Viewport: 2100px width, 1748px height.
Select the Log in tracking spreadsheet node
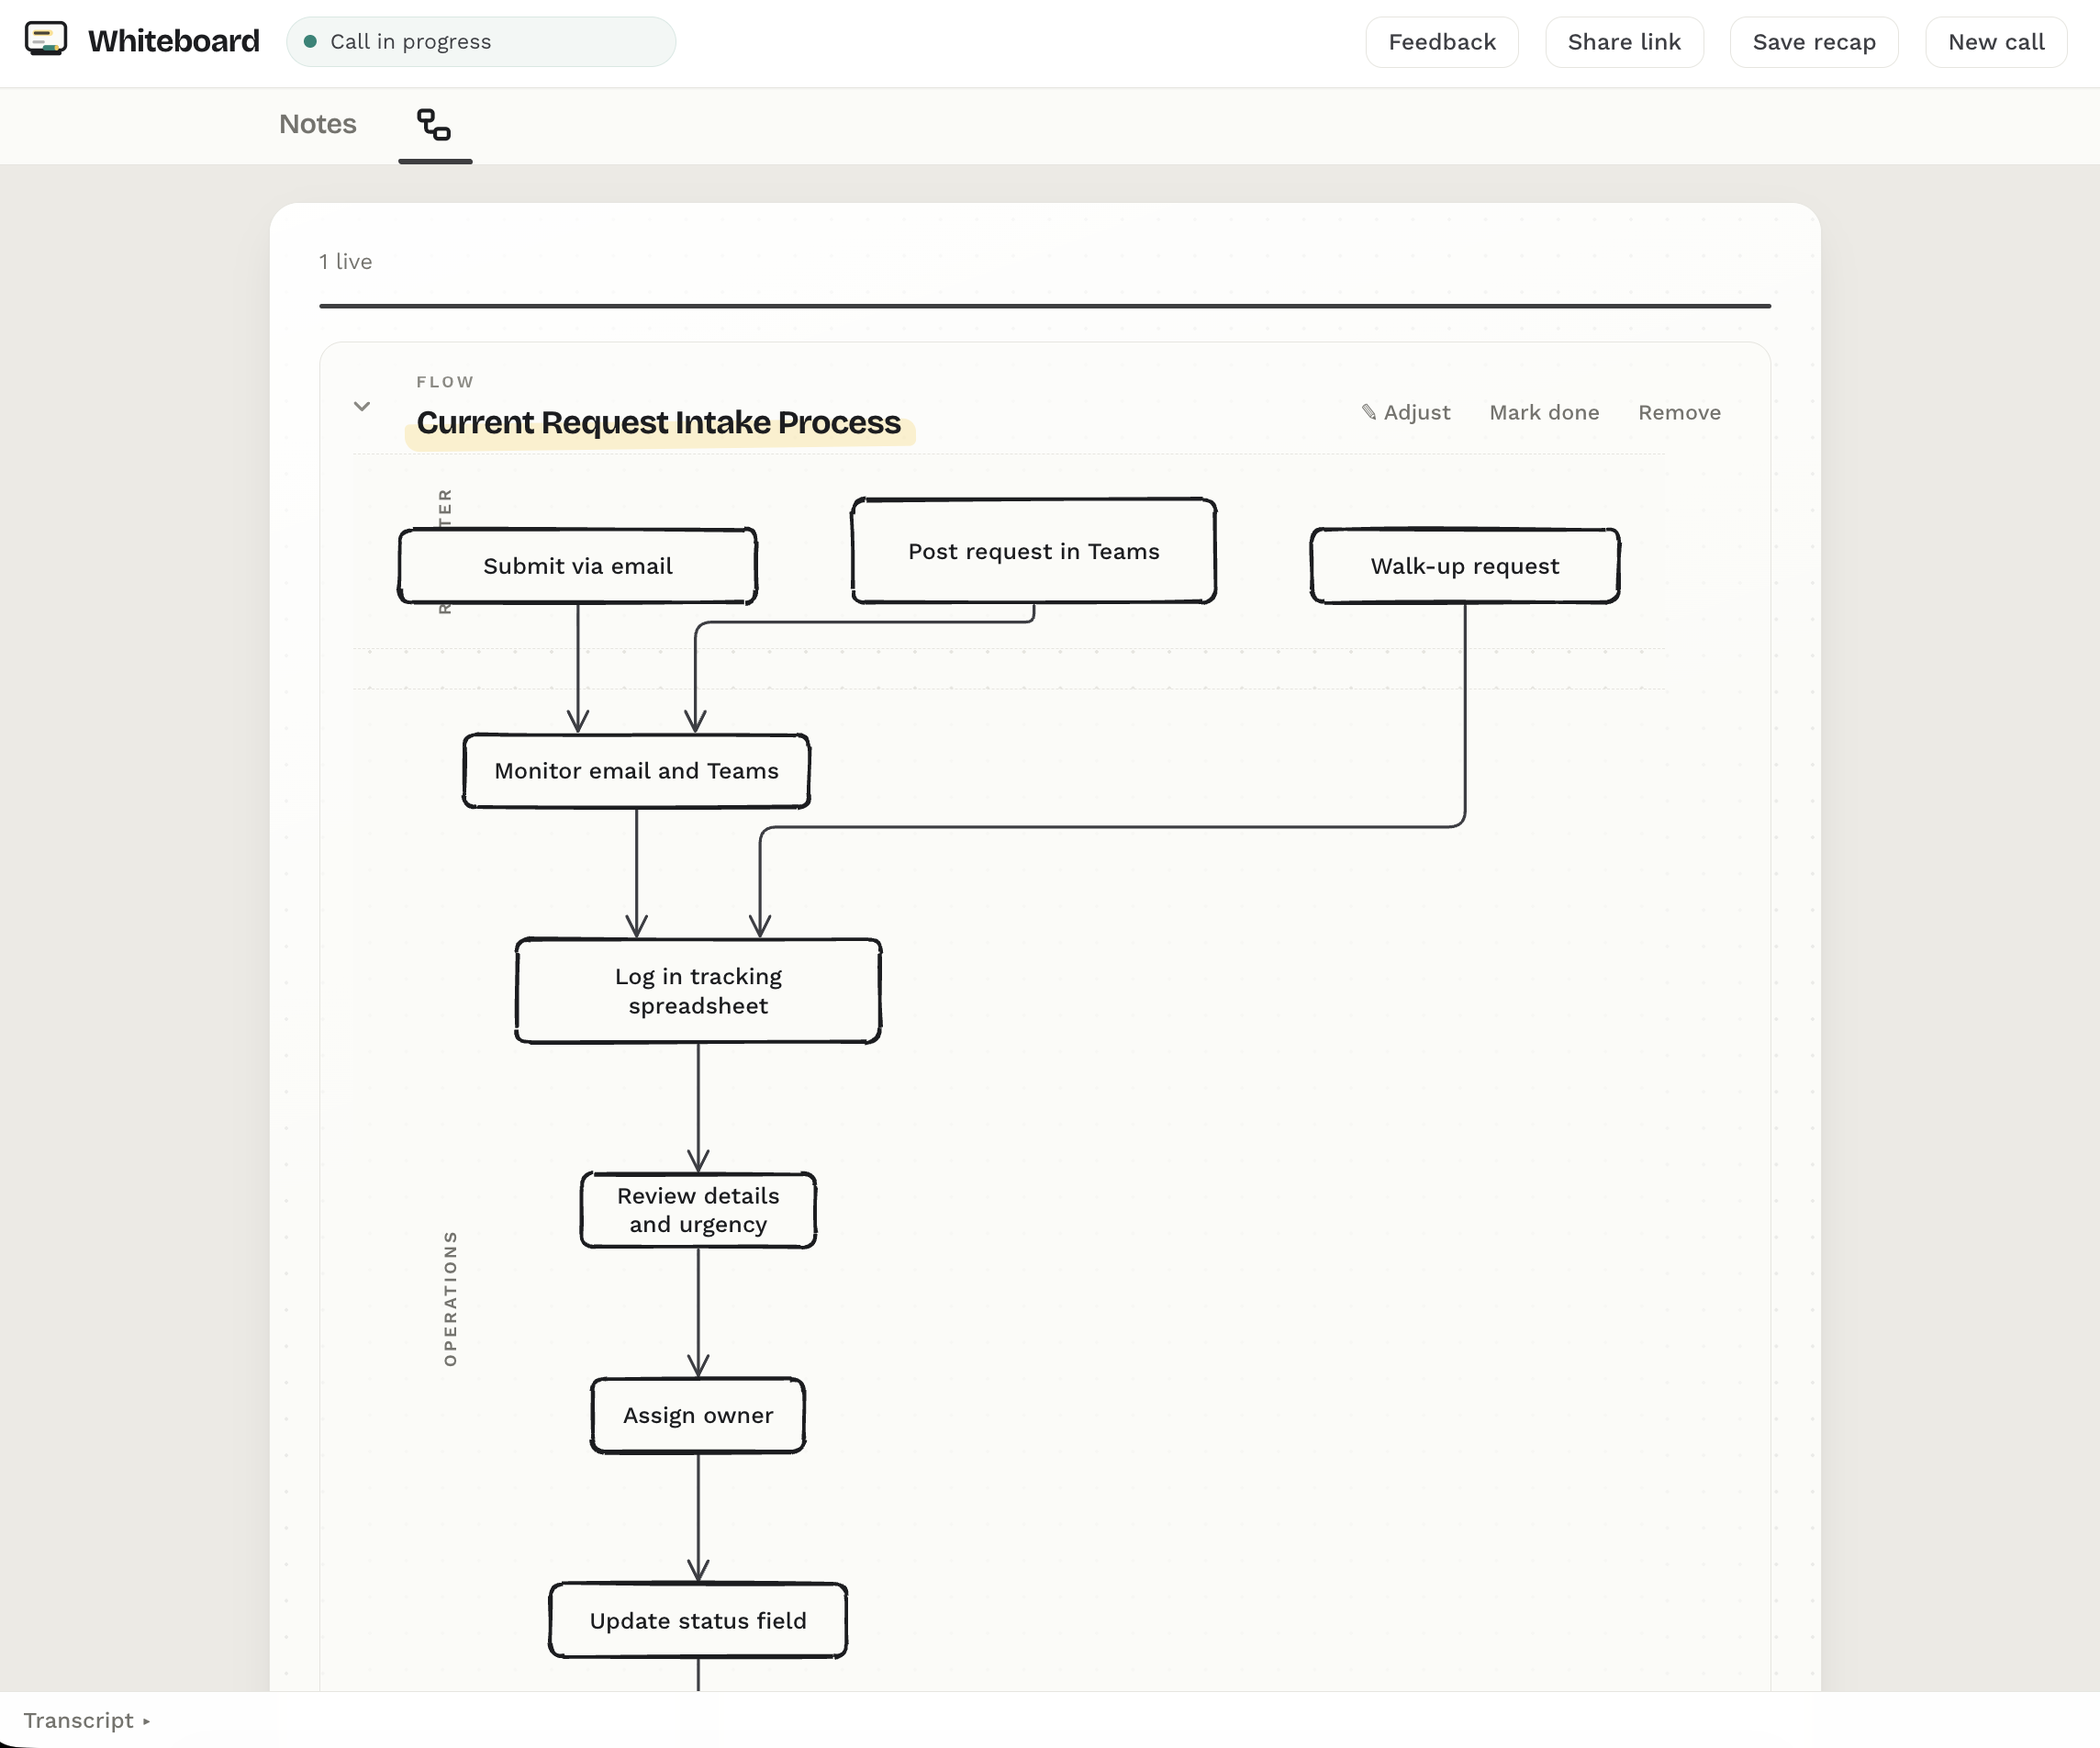click(698, 991)
